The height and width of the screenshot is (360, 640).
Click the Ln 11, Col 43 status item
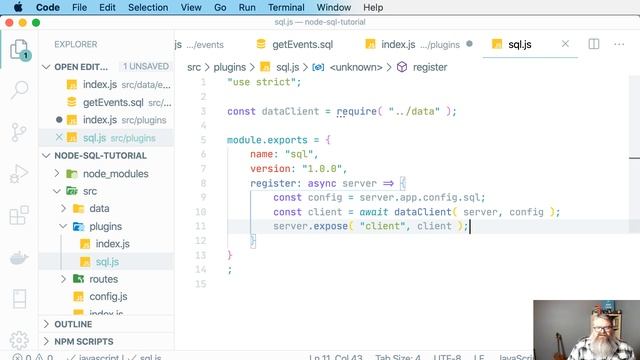336,357
